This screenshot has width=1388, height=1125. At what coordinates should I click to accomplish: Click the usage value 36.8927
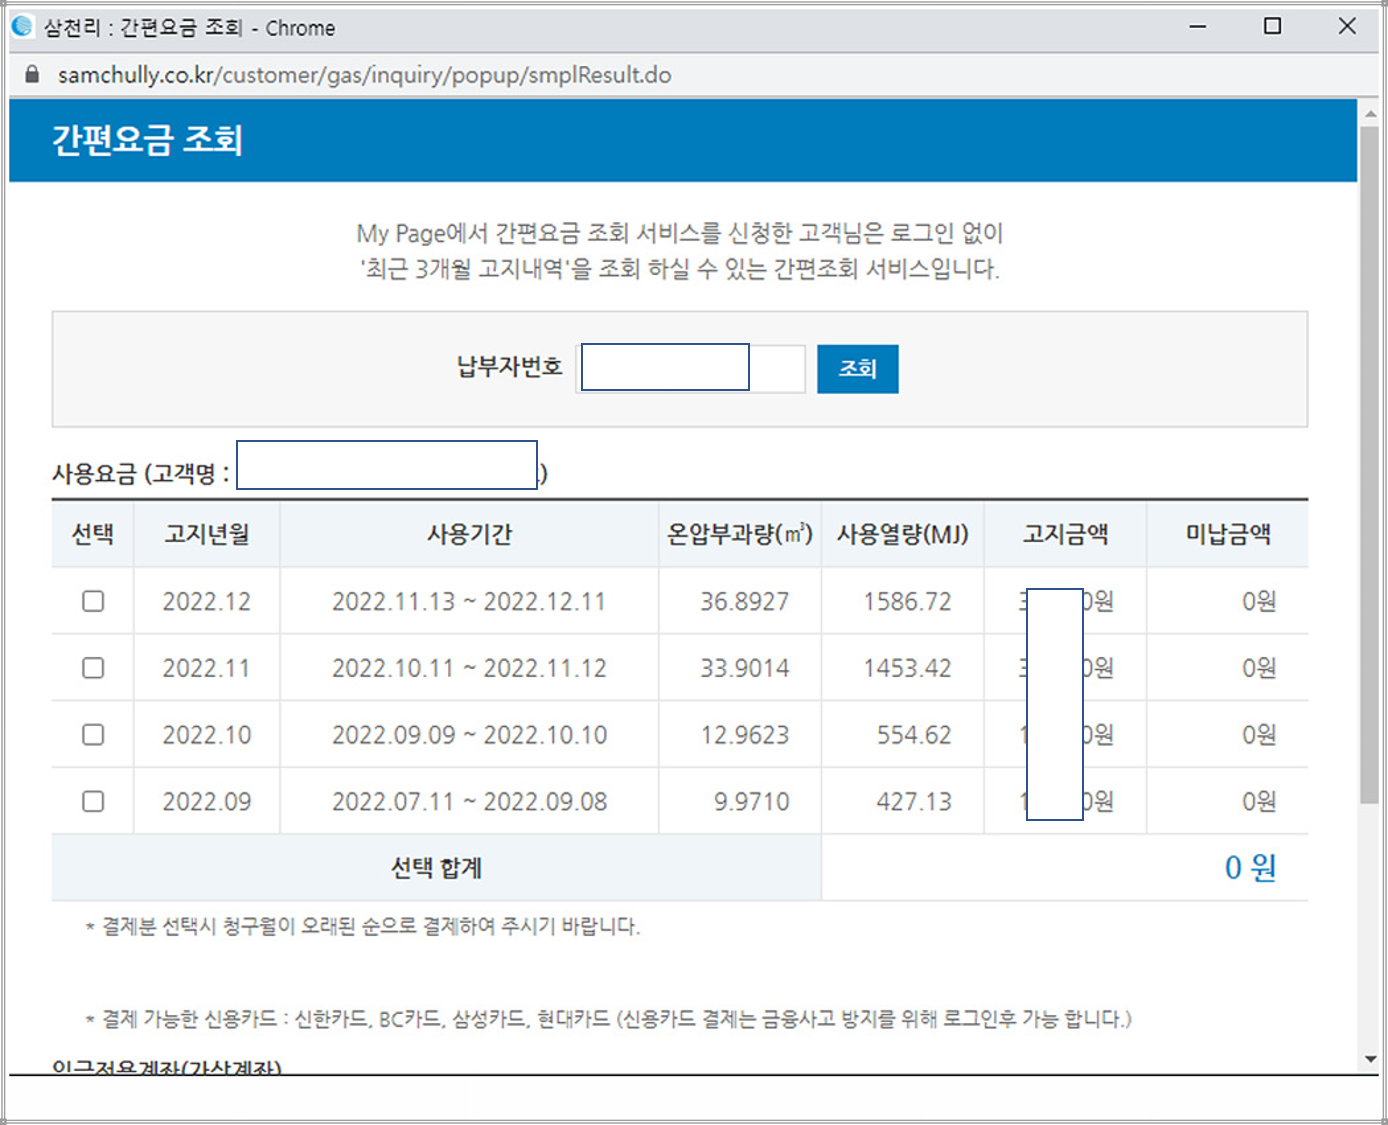(x=744, y=601)
